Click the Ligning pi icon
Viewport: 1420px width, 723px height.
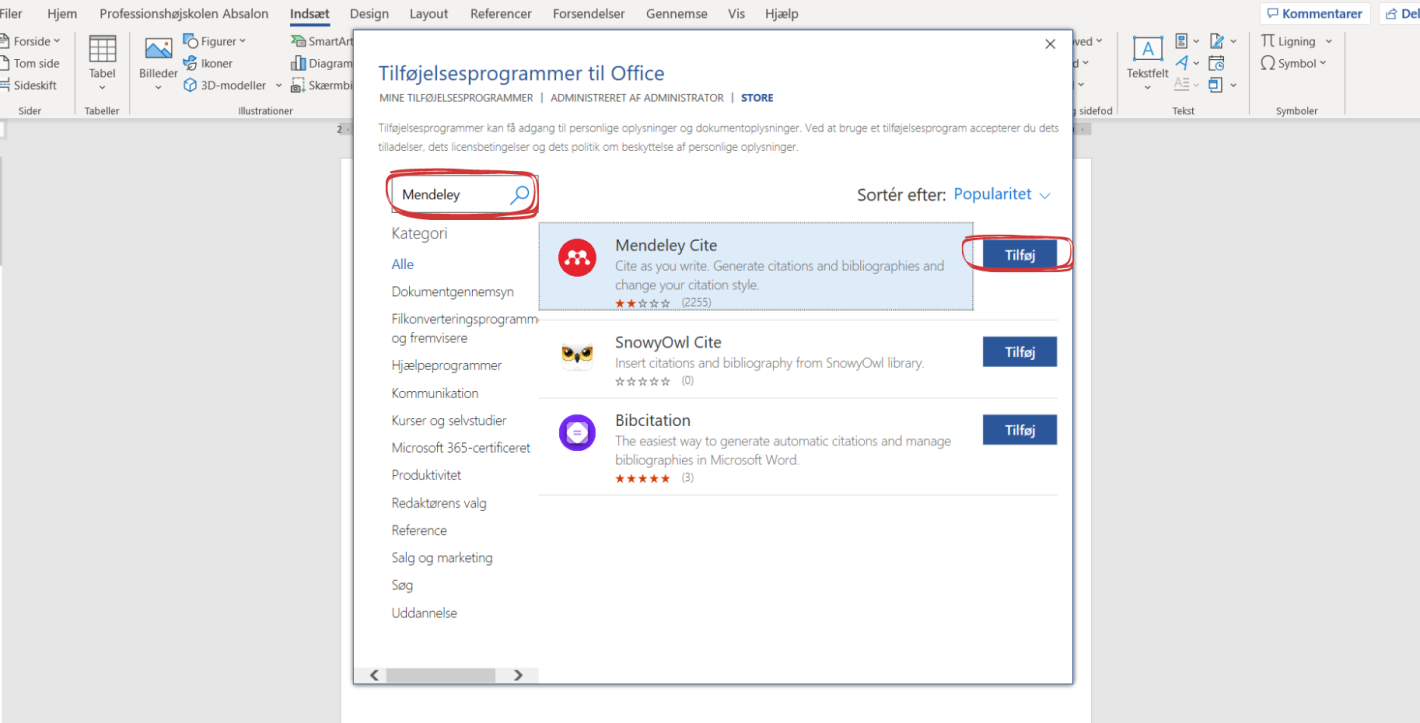click(x=1268, y=41)
